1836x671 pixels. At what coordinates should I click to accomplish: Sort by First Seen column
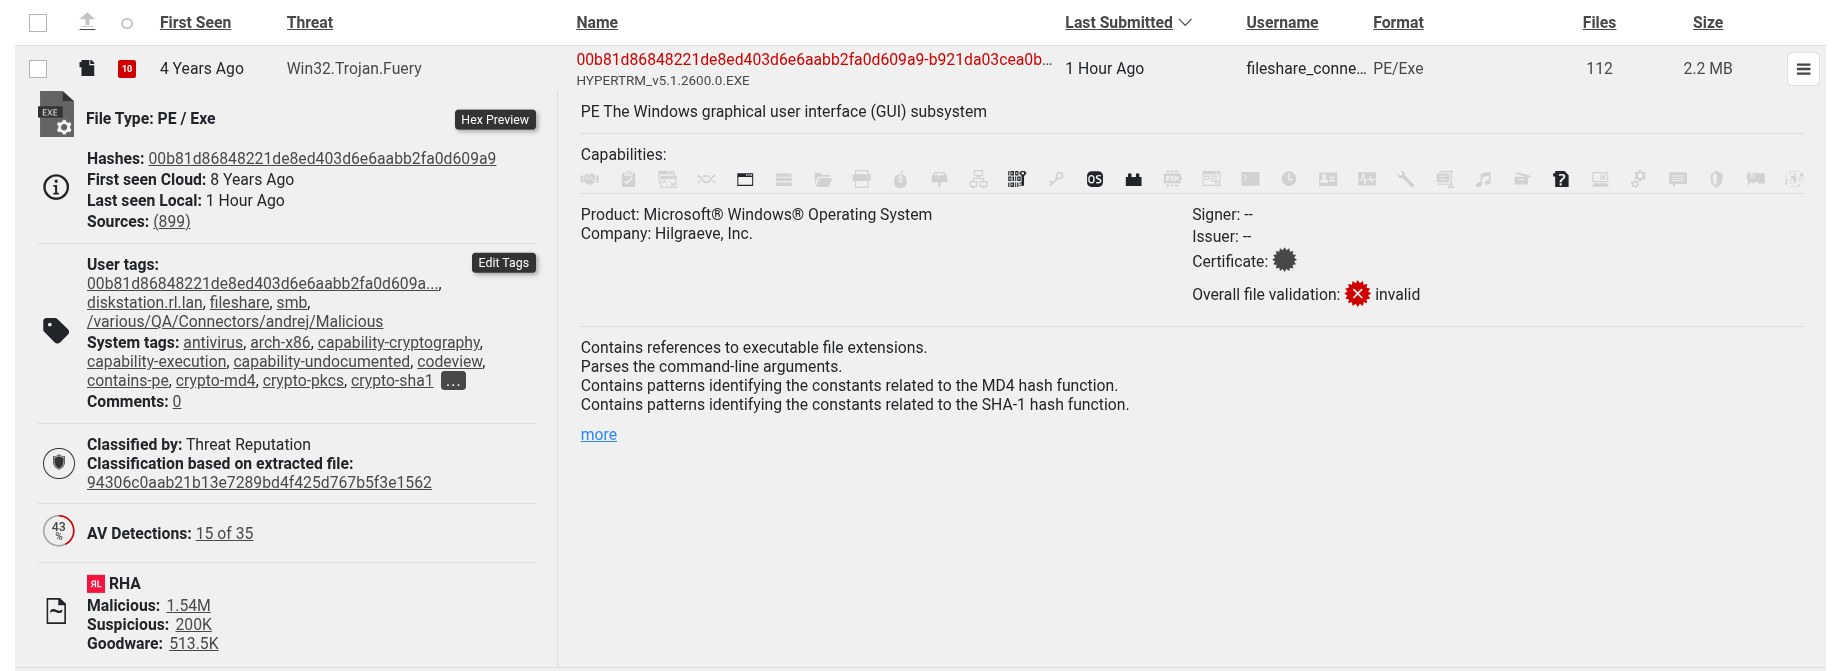tap(195, 22)
